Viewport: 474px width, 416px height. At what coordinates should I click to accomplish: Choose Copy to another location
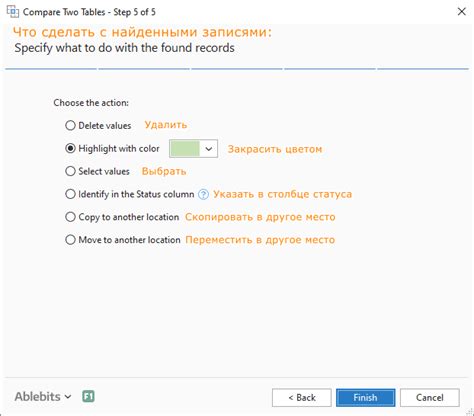coord(70,217)
